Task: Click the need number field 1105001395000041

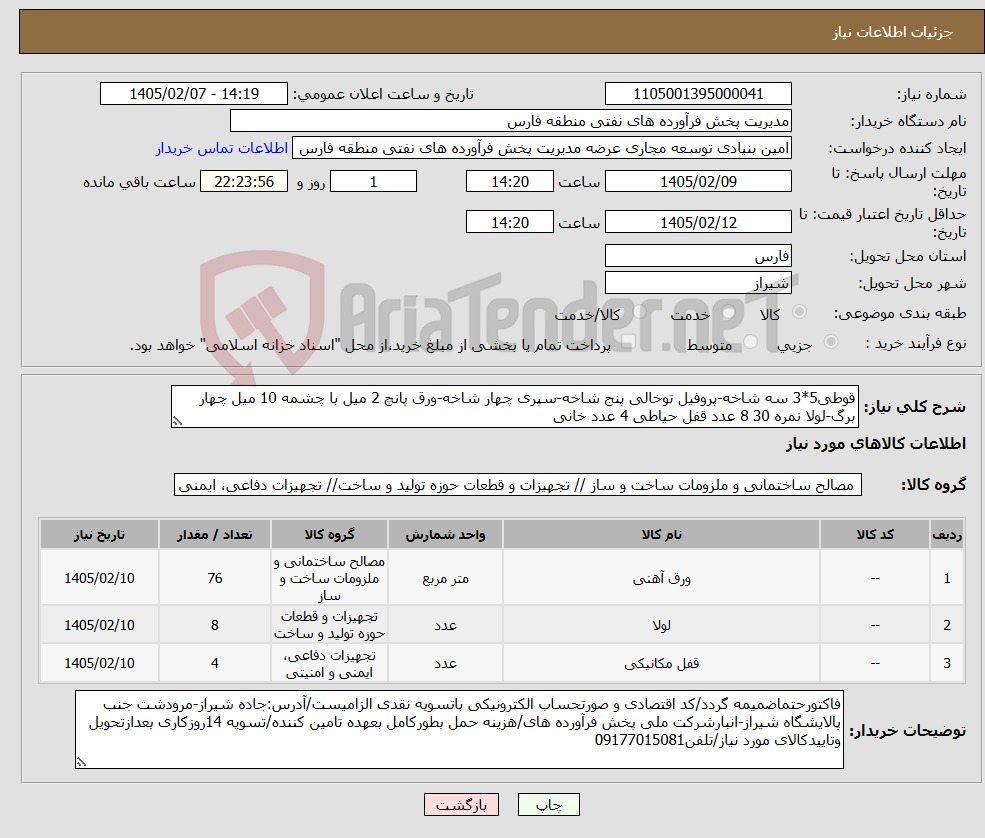Action: (x=698, y=94)
